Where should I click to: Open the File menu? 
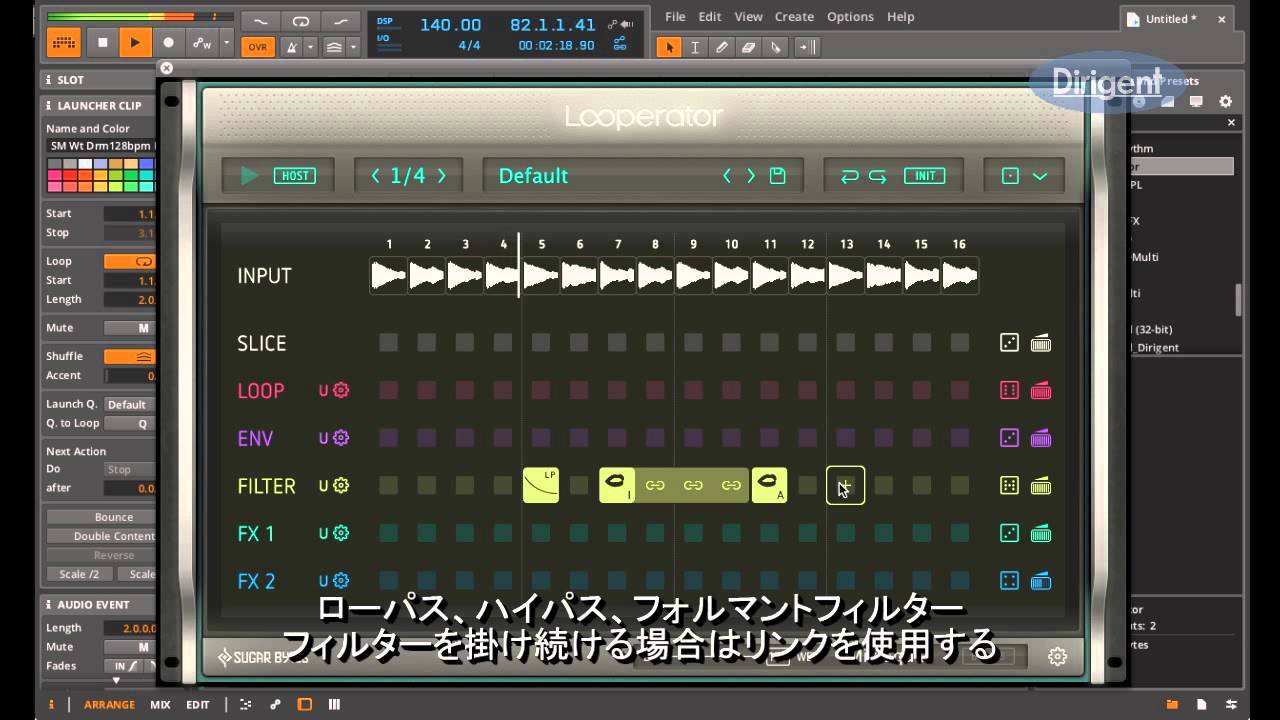pos(676,16)
